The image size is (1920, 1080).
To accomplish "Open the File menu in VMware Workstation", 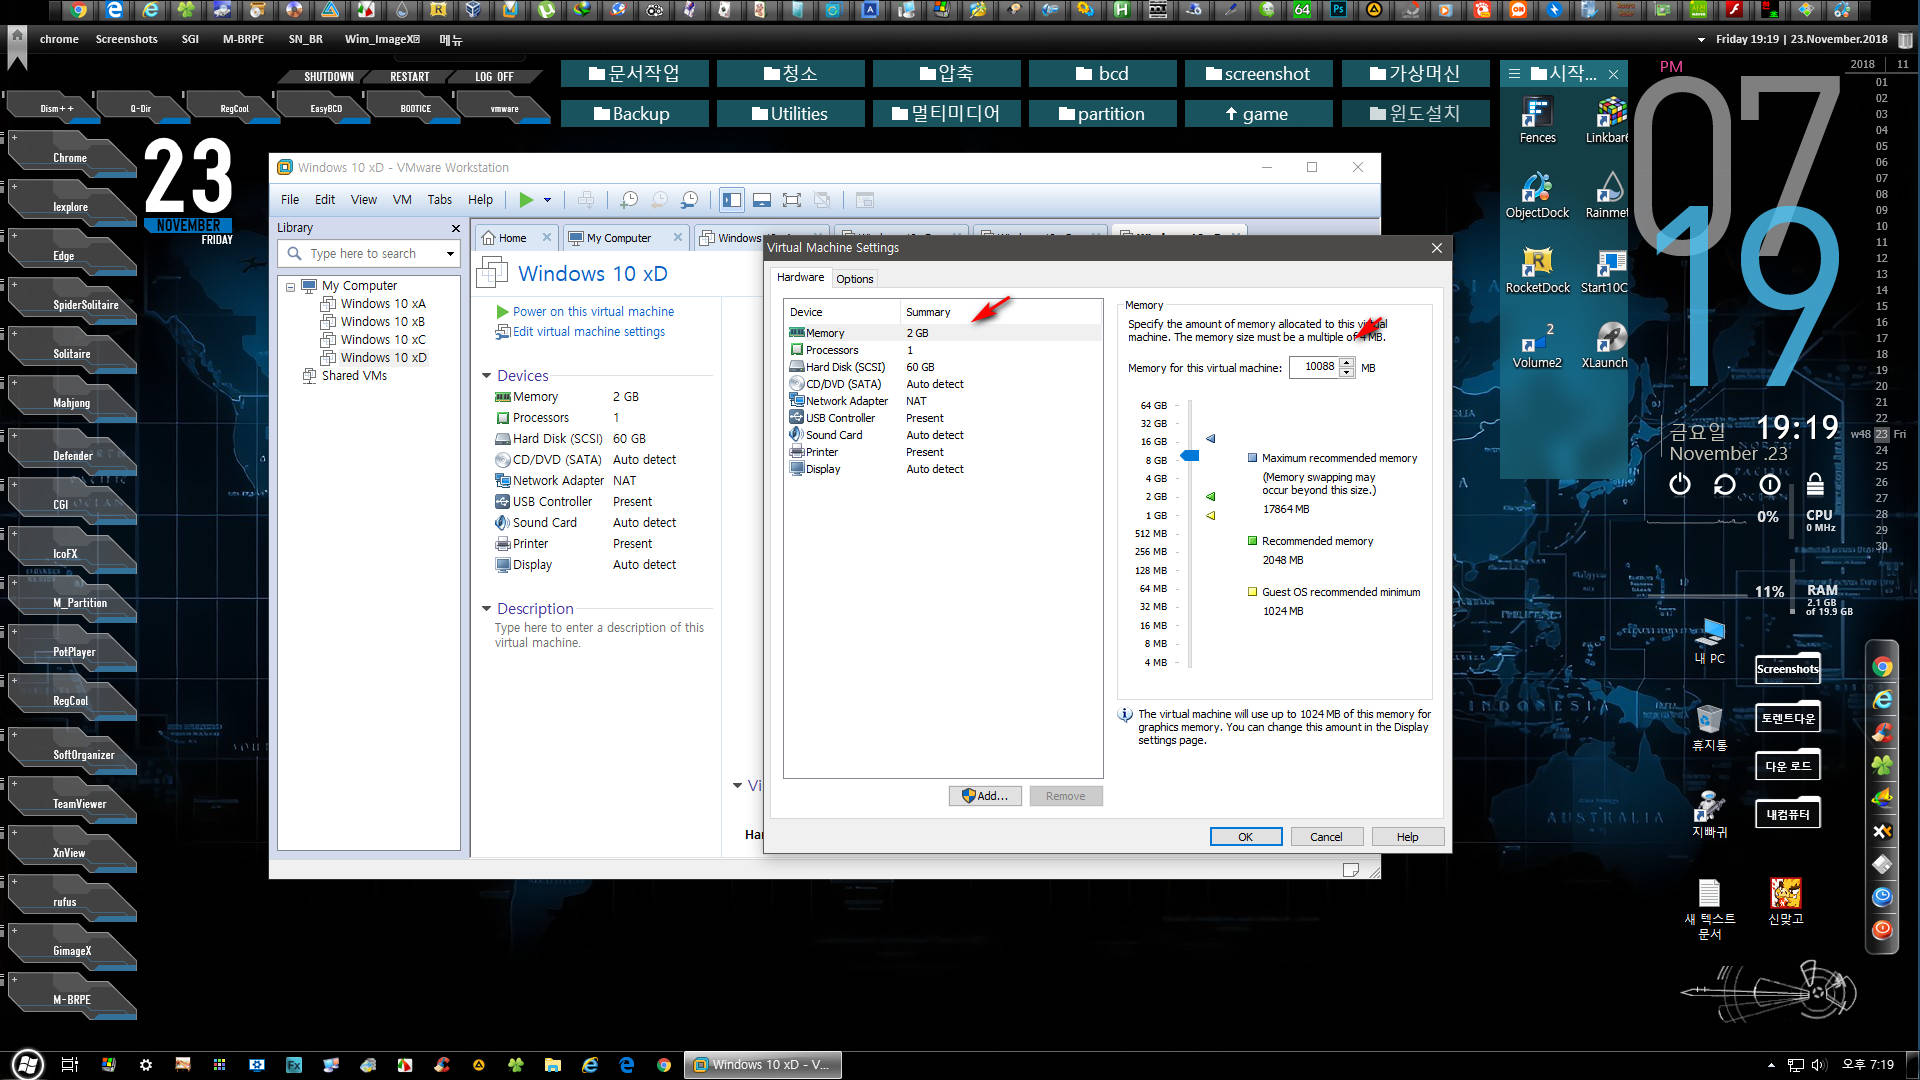I will point(290,200).
